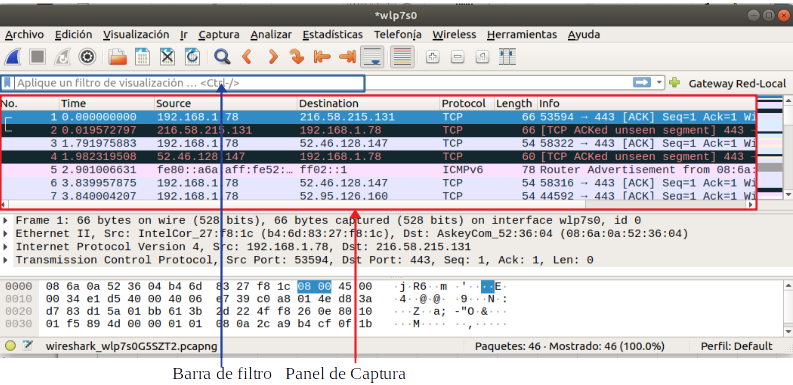Click the packet list horizontal scrollbar
The height and width of the screenshot is (385, 793).
[378, 204]
